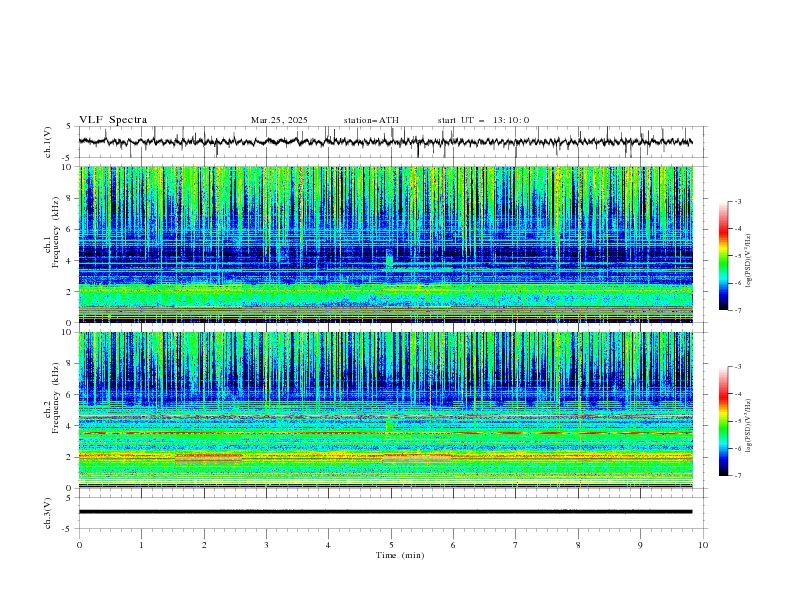Click the lower 'log(PSD)(V²/Hz)' colorbar label
792x612 pixels.
coord(749,426)
